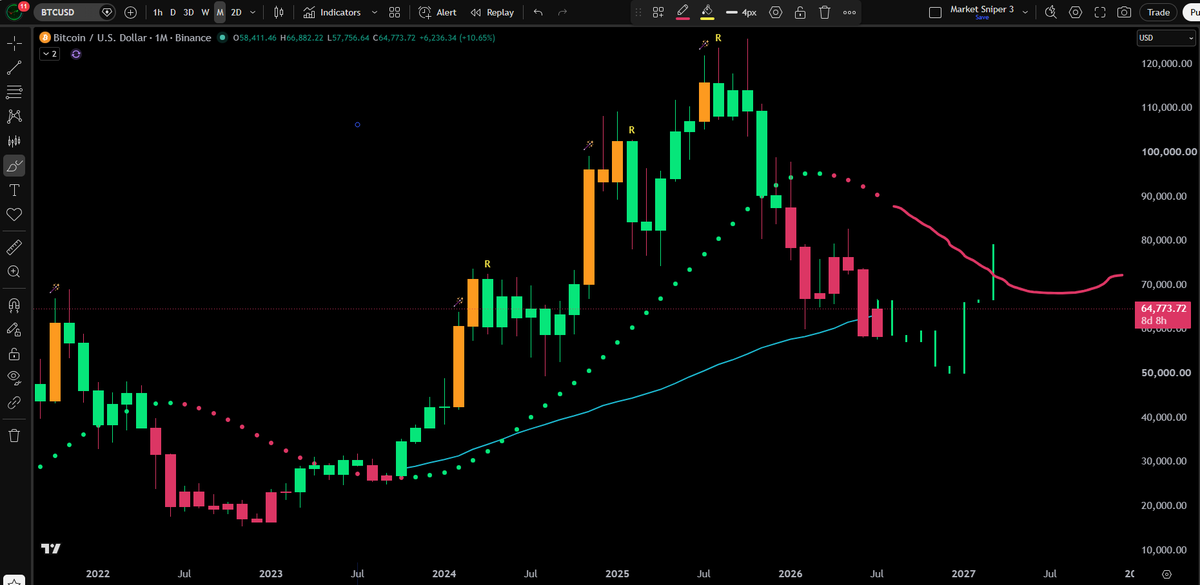This screenshot has width=1200, height=585.
Task: Open the forecasting and measurement tools
Action: [x=14, y=141]
